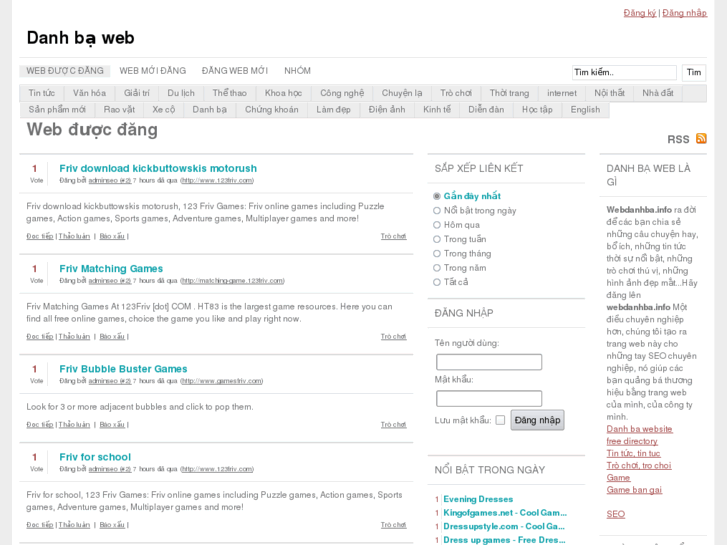Viewport: 727px width, 545px height.
Task: Open the 'Làm đẹp' category
Action: 333,109
